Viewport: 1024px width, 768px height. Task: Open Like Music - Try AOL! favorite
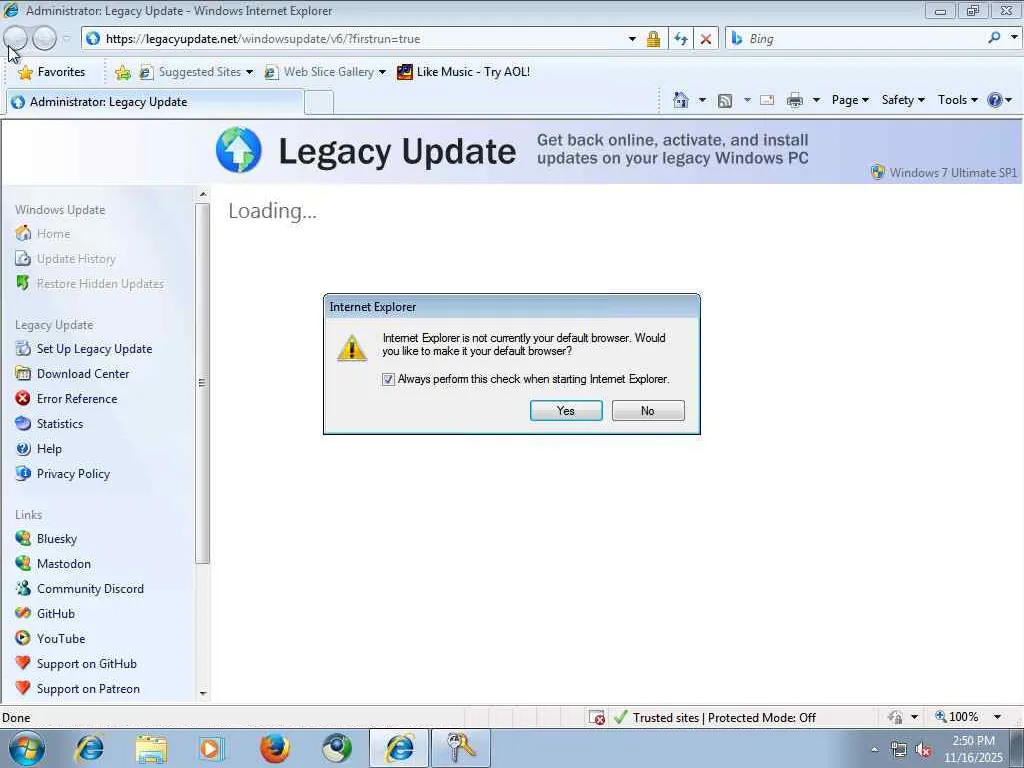click(464, 72)
